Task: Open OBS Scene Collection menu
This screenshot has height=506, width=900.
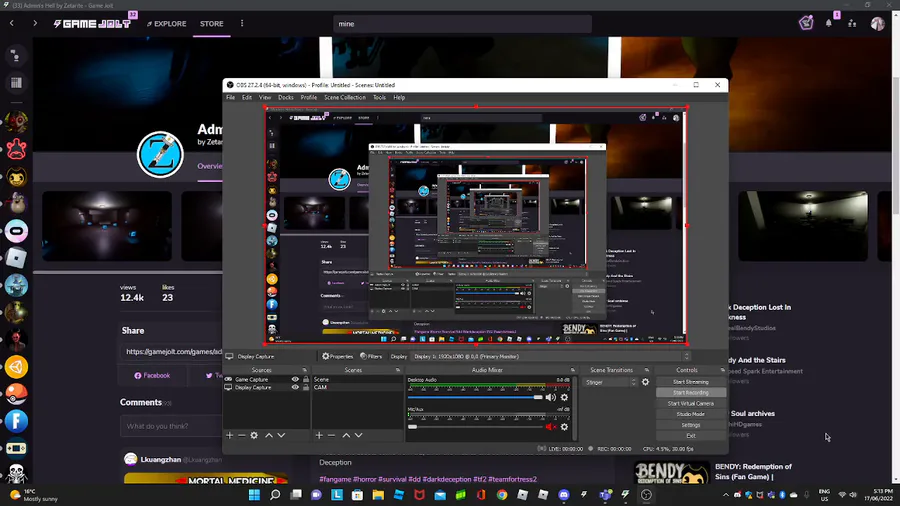Action: [345, 98]
